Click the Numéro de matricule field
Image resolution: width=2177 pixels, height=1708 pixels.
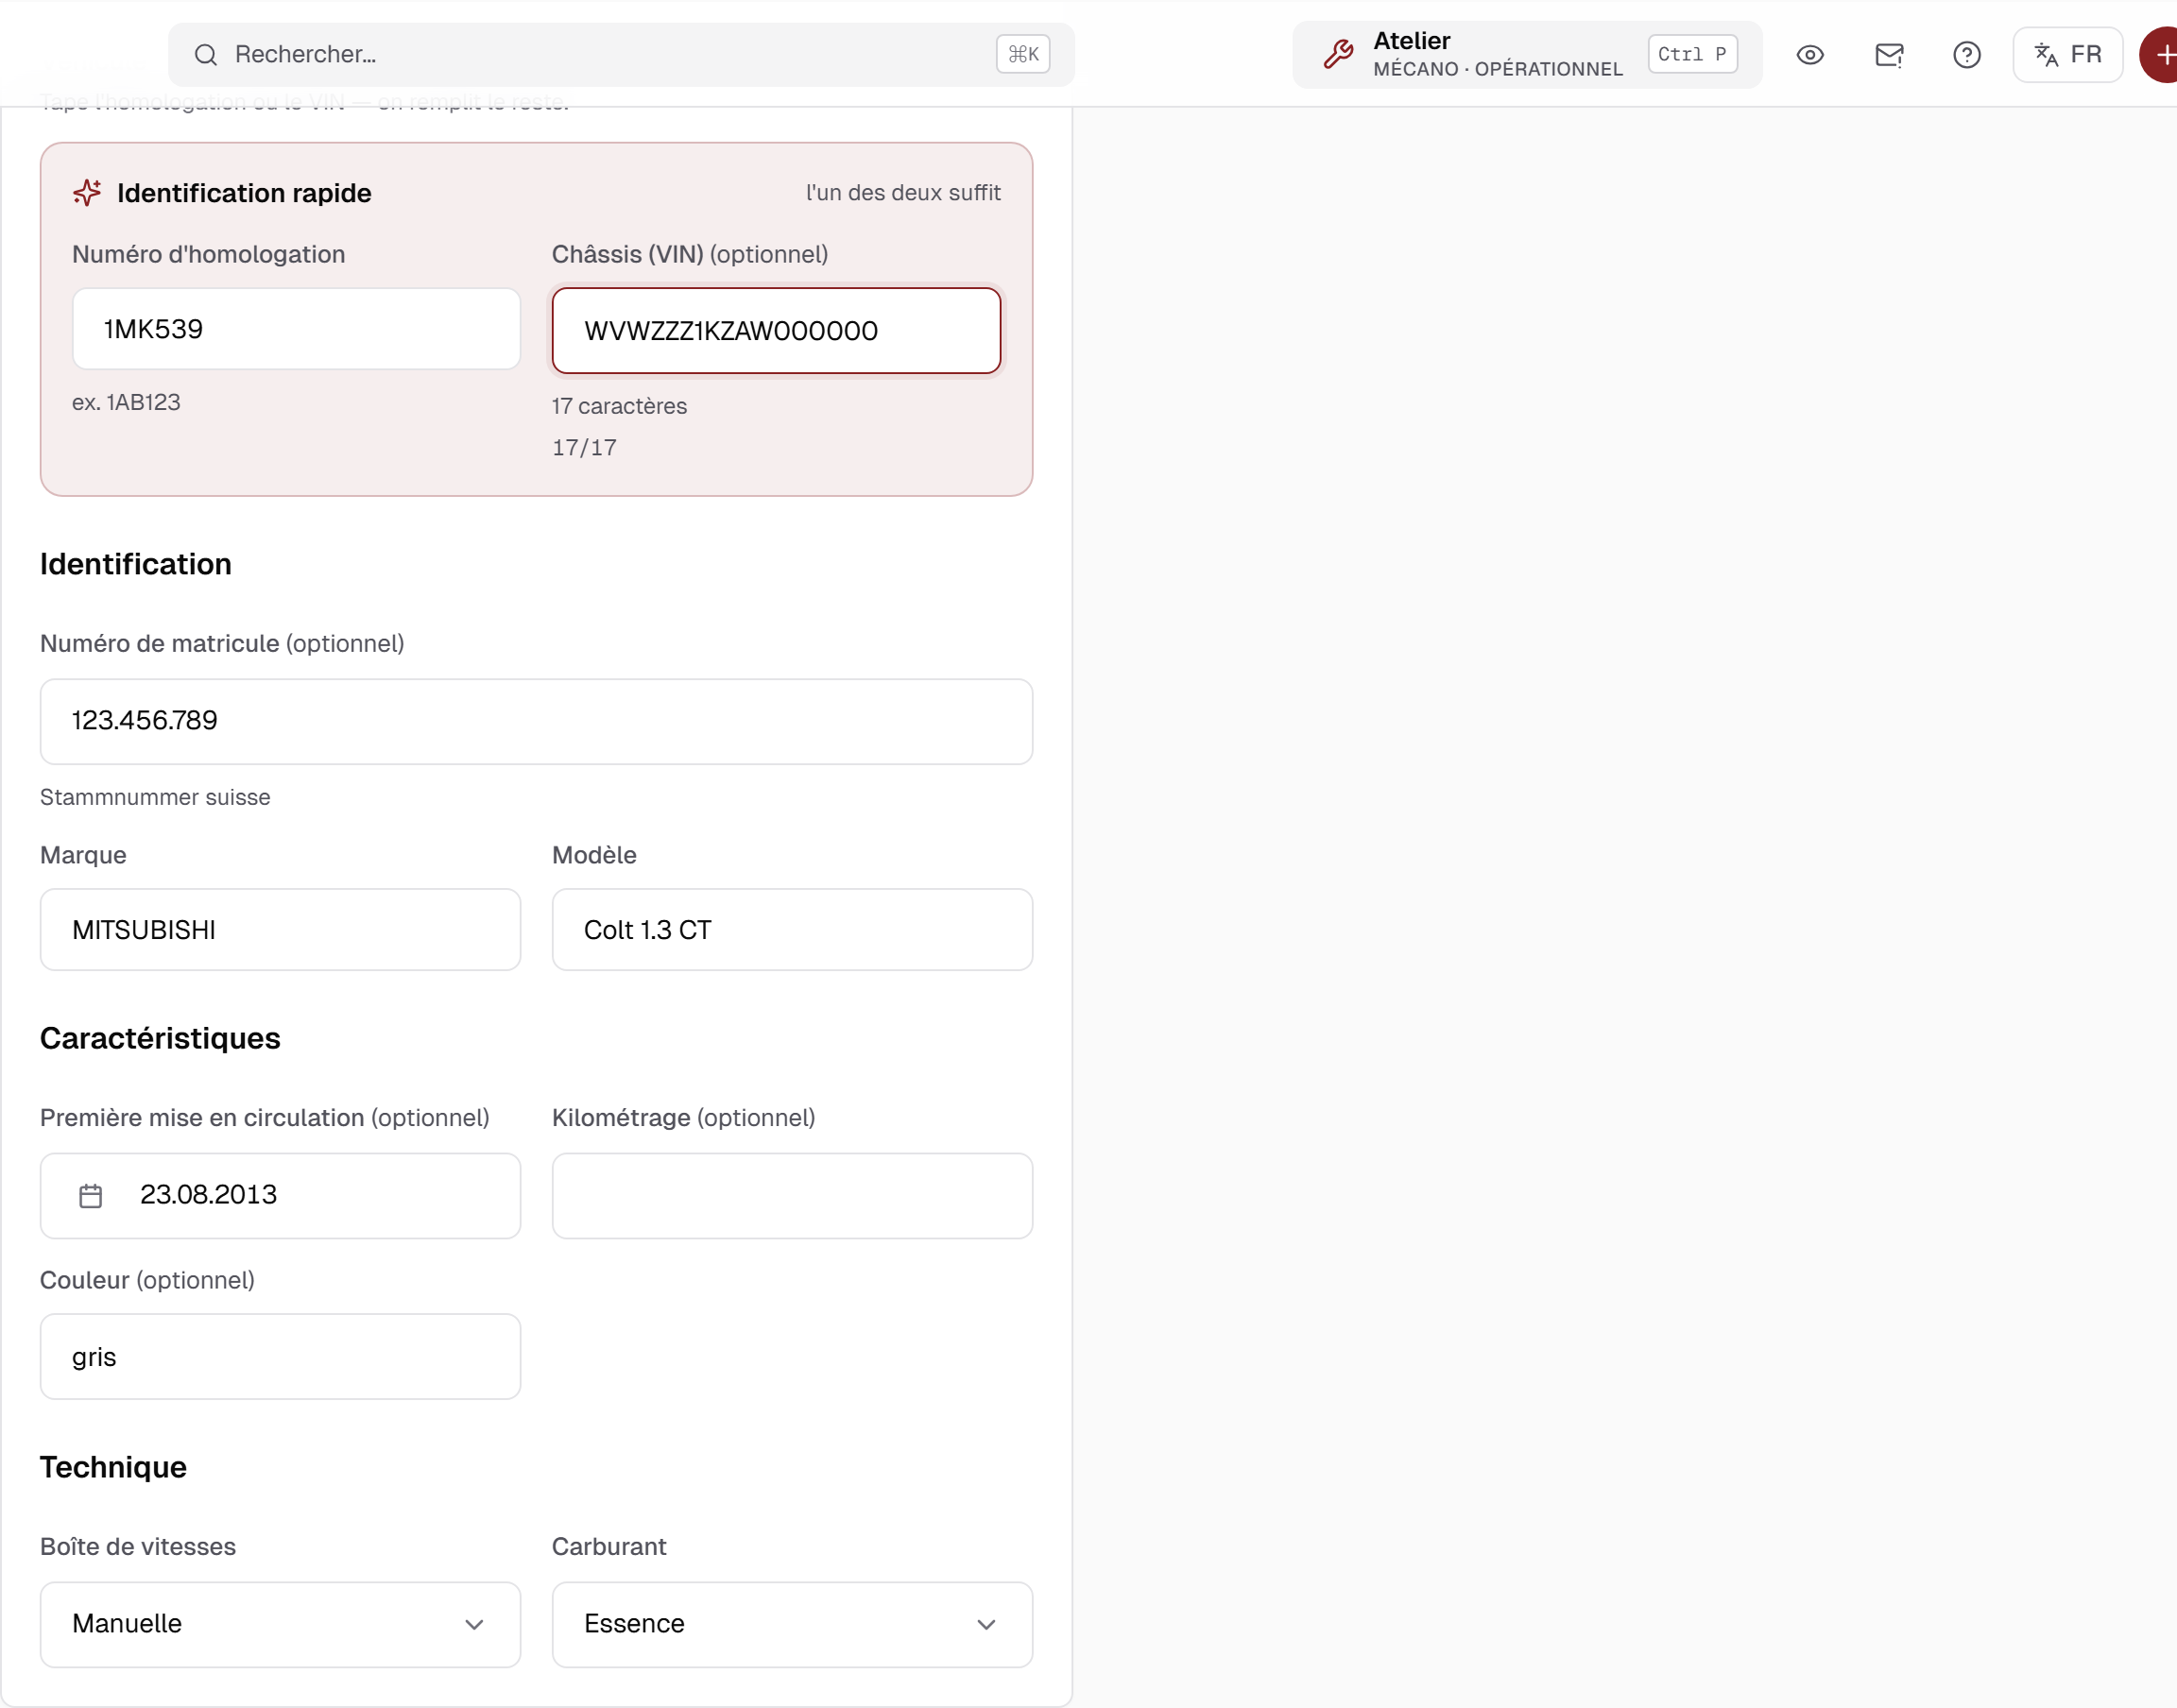536,721
